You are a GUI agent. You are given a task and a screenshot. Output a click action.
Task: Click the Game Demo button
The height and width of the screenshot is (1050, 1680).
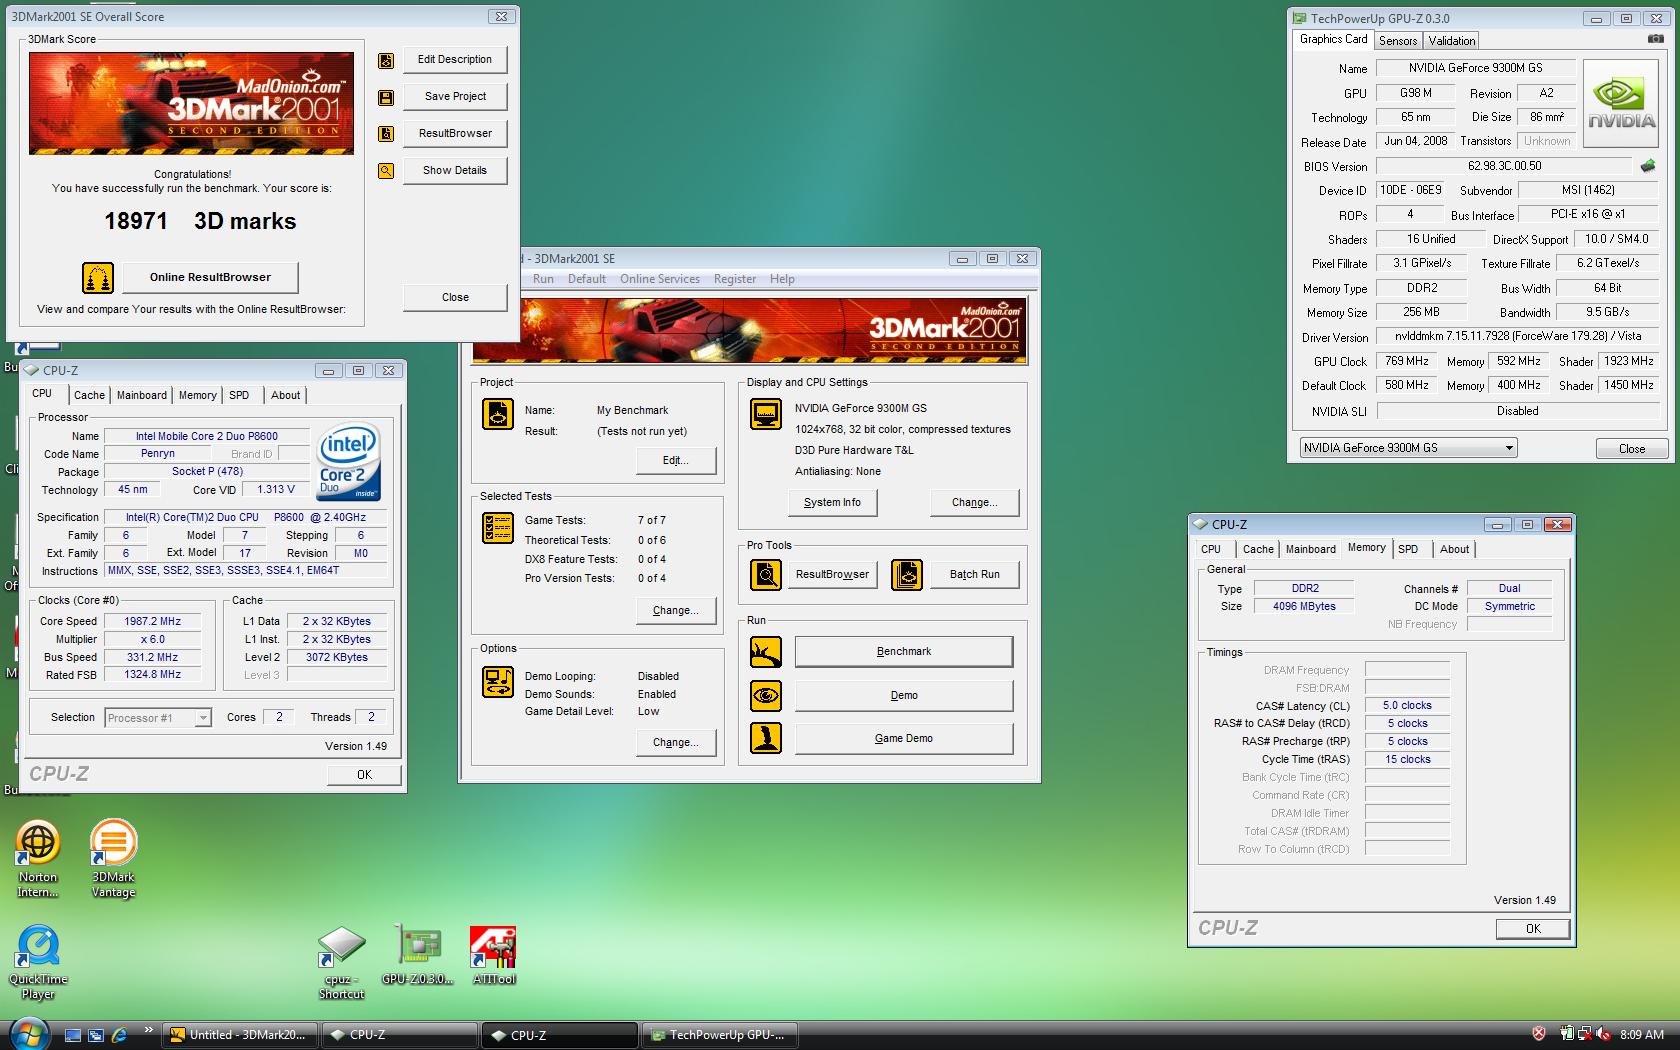904,738
